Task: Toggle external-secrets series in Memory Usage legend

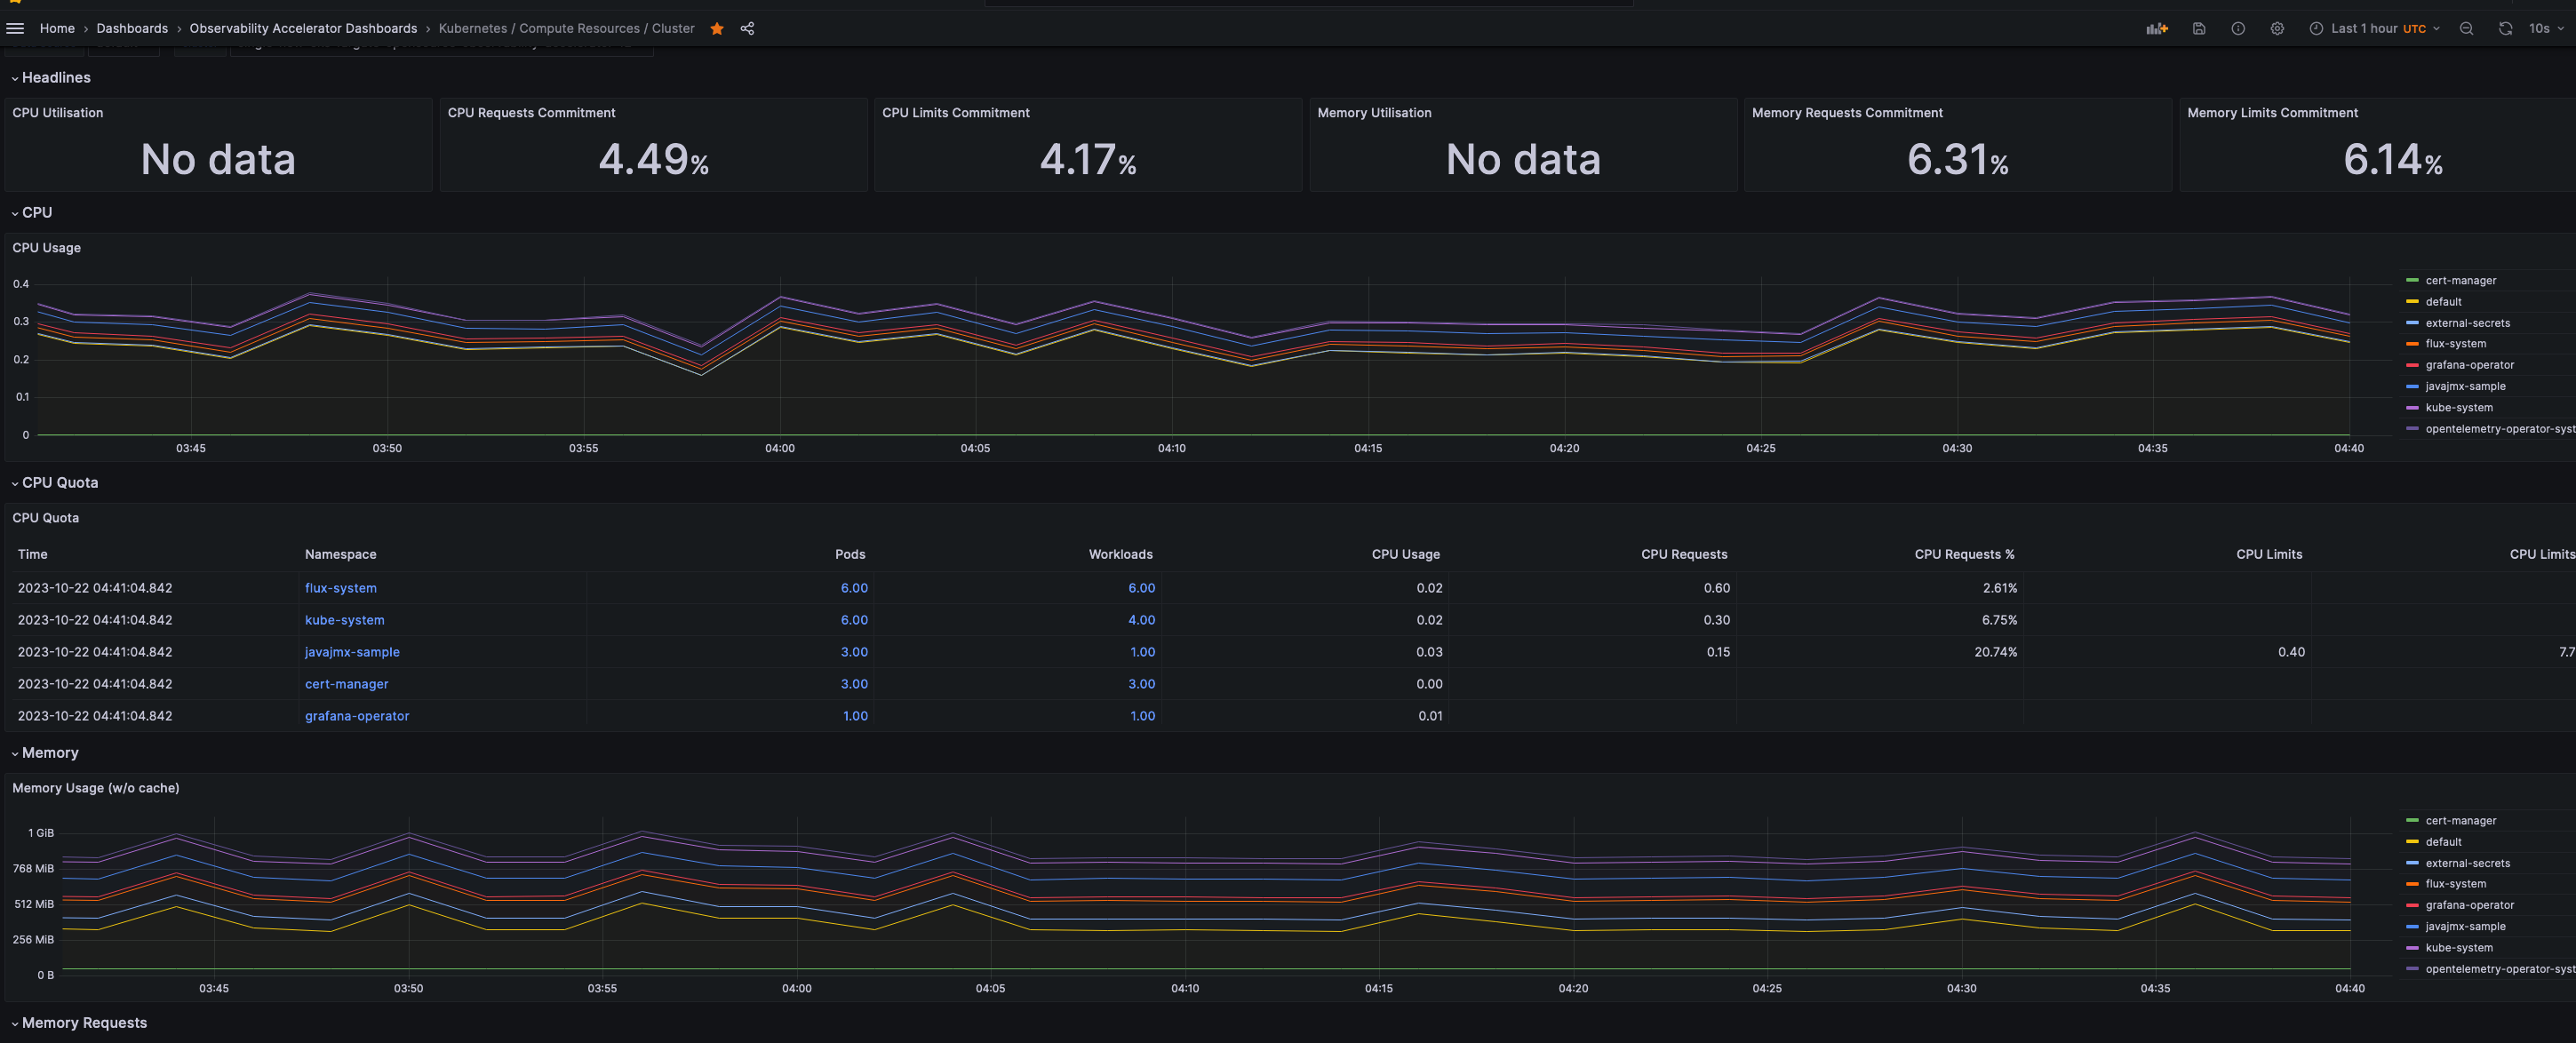Action: 2467,862
